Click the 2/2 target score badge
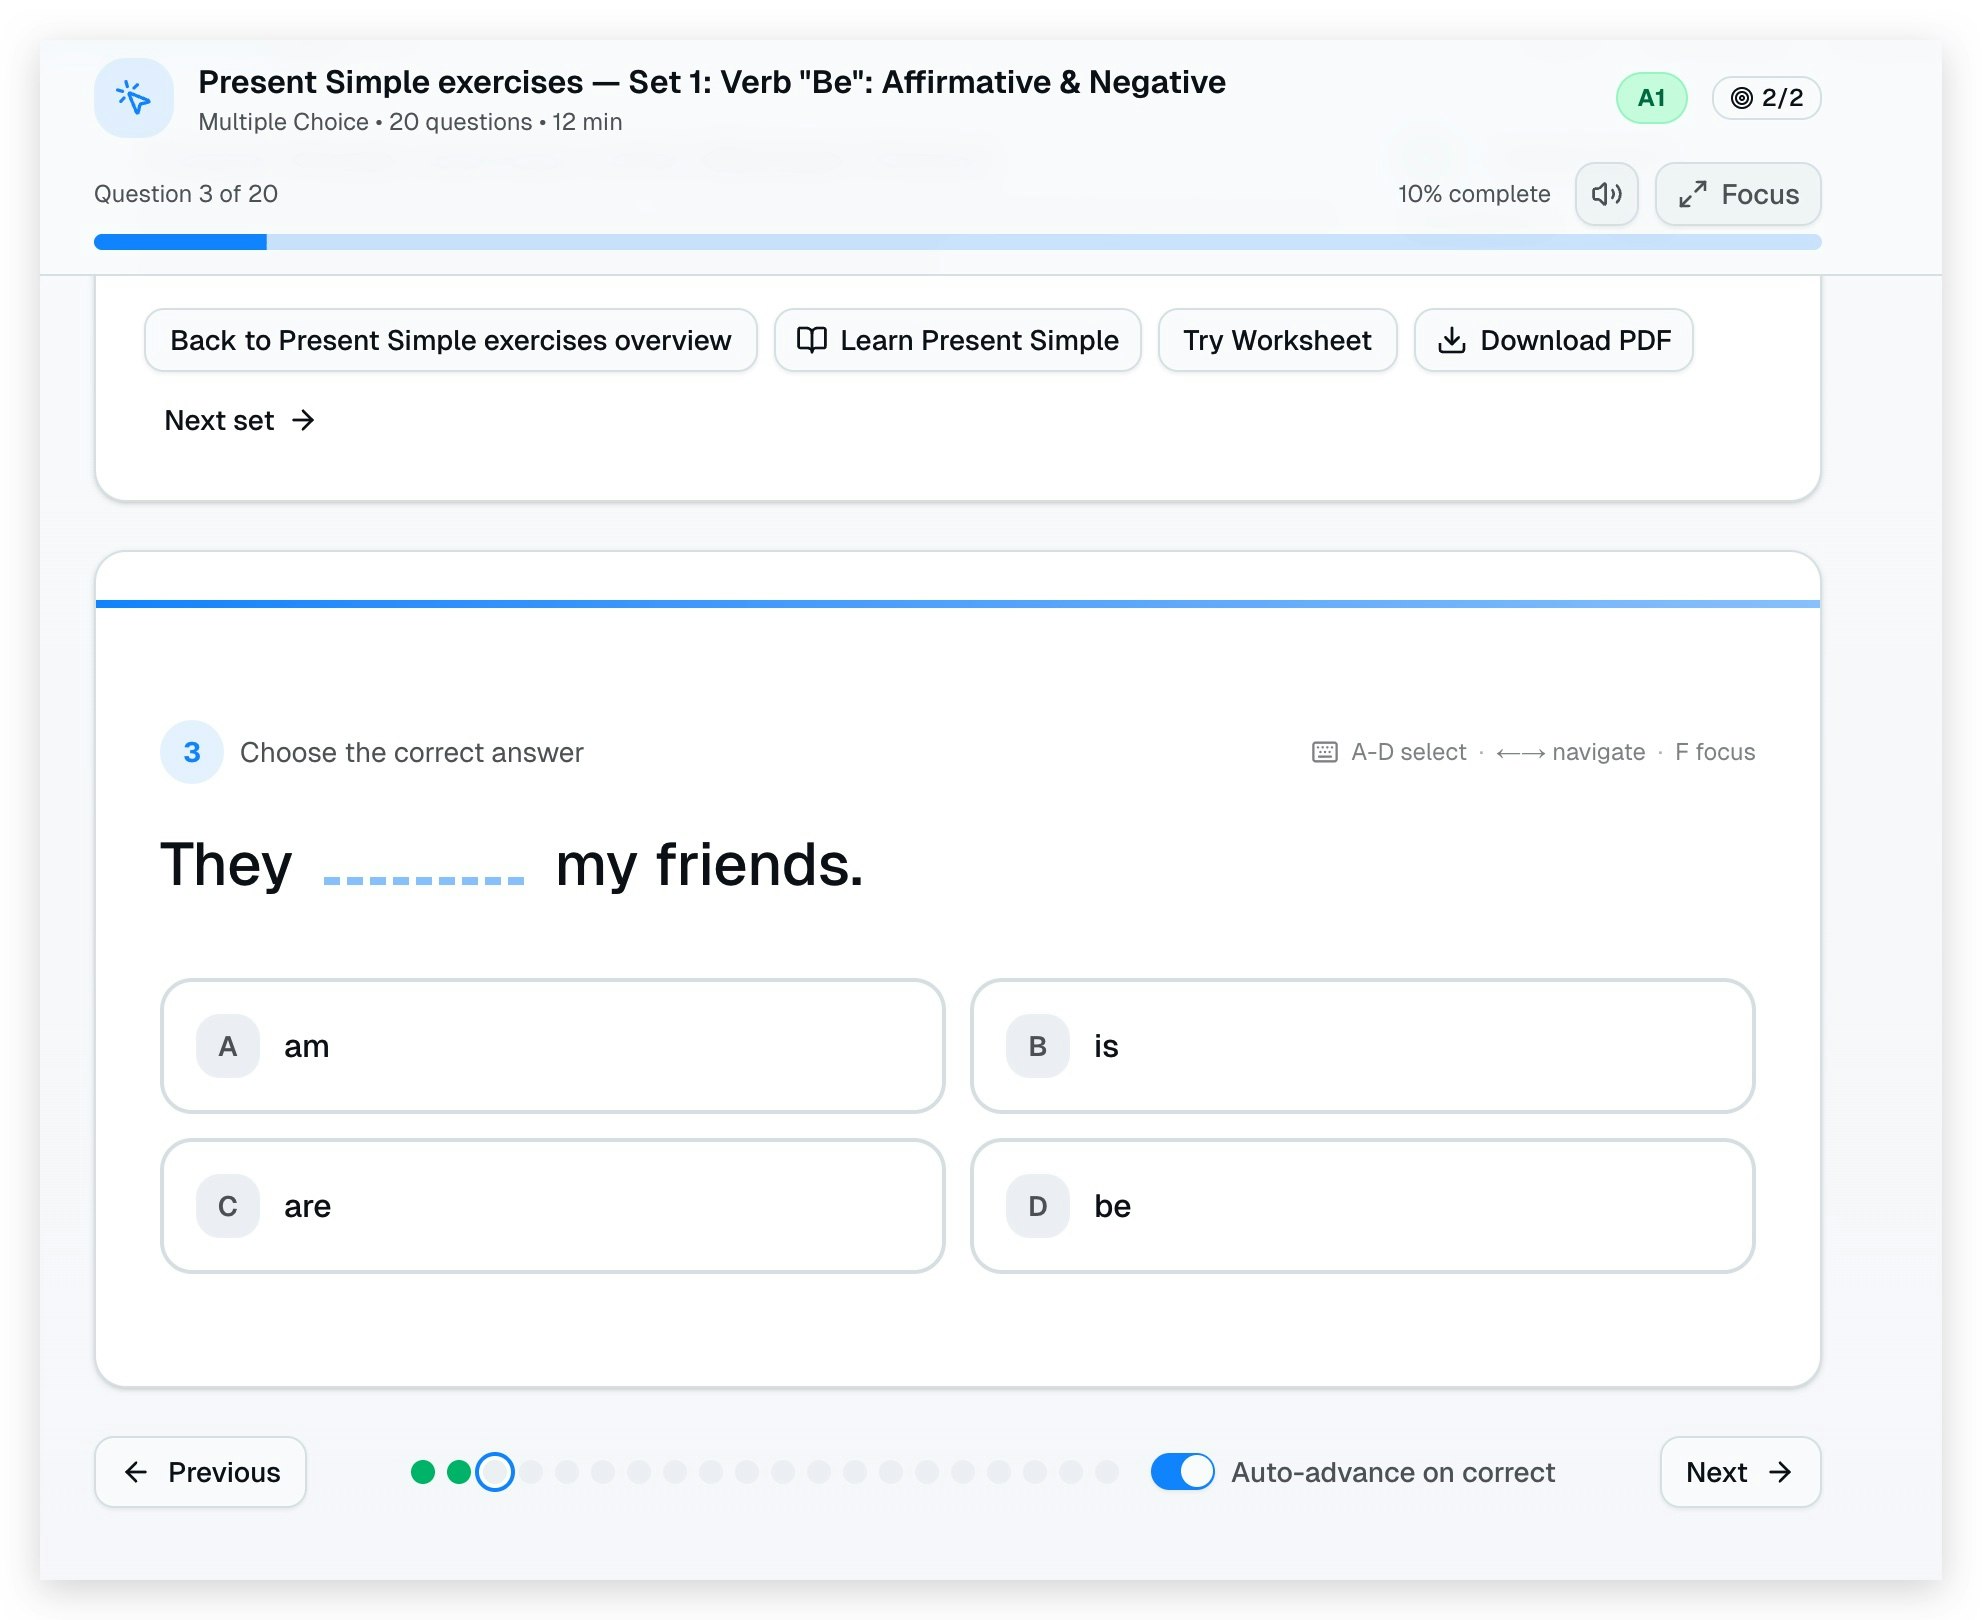Image resolution: width=1982 pixels, height=1620 pixels. (1766, 98)
